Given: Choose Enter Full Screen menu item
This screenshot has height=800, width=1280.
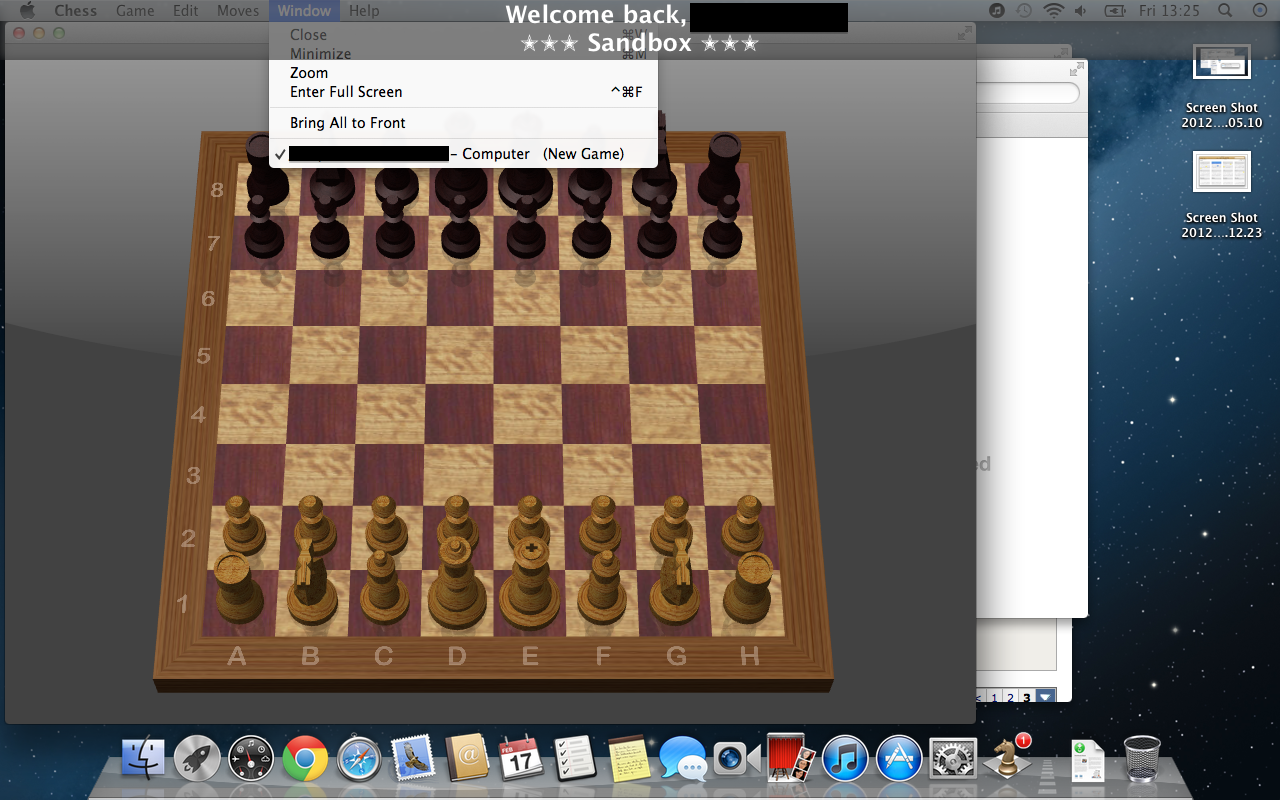Looking at the screenshot, I should point(463,92).
